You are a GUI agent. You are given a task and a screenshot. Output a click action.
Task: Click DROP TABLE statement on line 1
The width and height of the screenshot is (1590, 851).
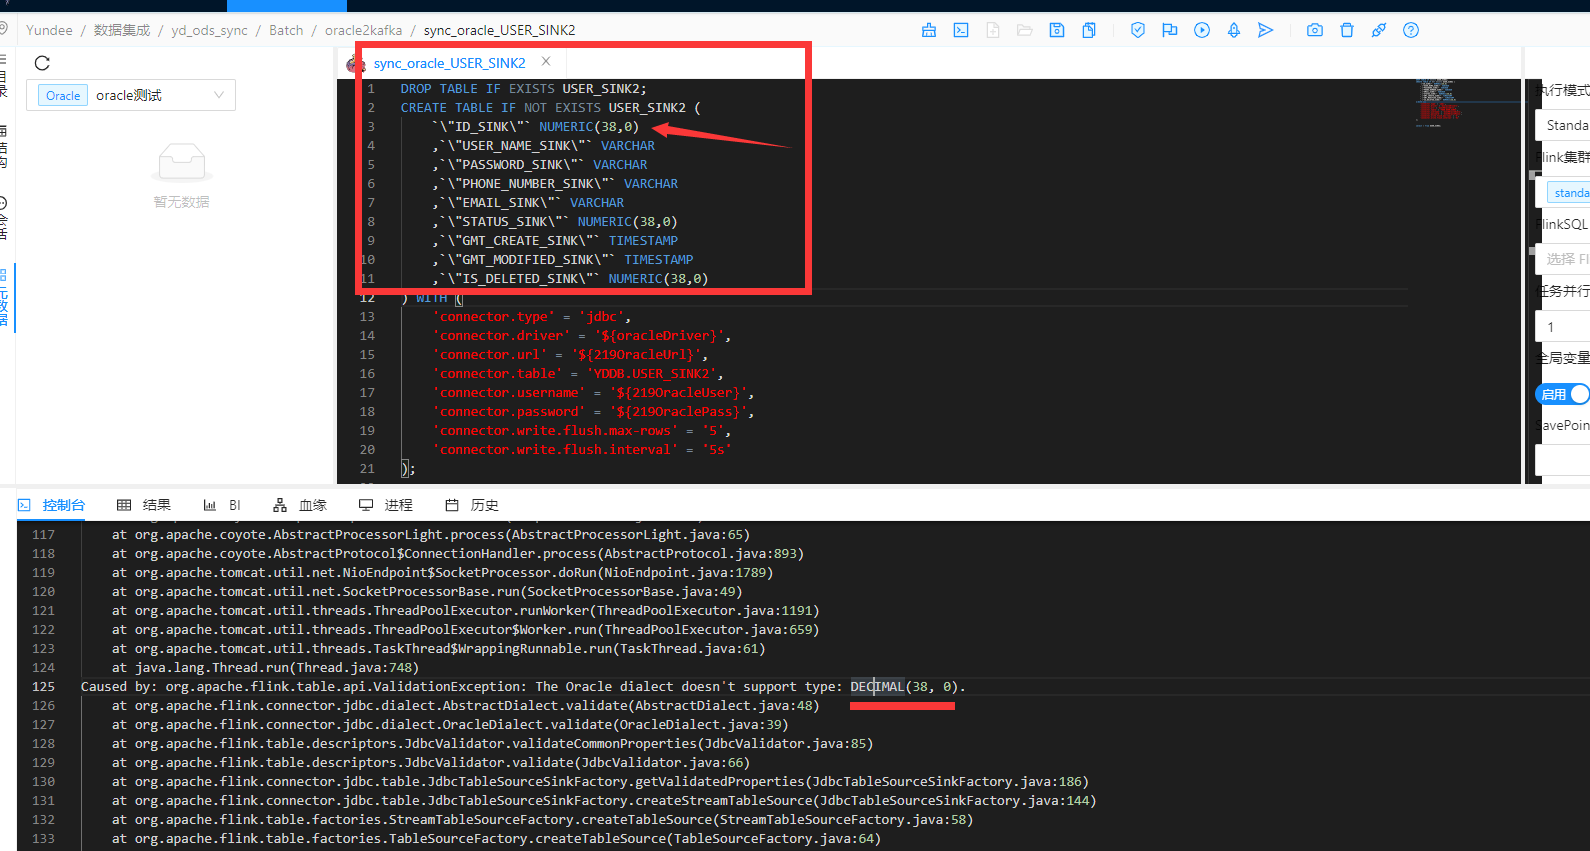(x=524, y=89)
